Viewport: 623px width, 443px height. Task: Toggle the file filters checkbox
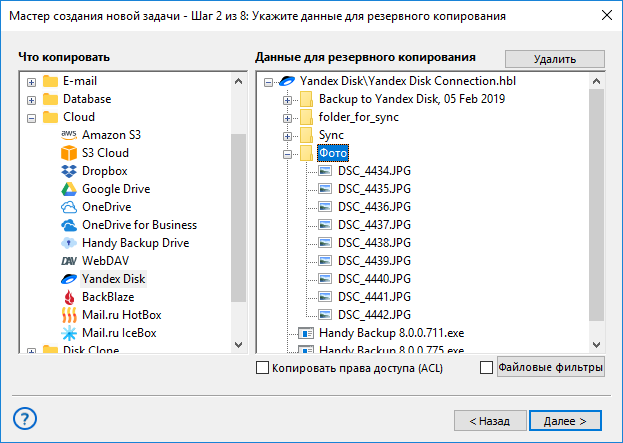tap(487, 369)
